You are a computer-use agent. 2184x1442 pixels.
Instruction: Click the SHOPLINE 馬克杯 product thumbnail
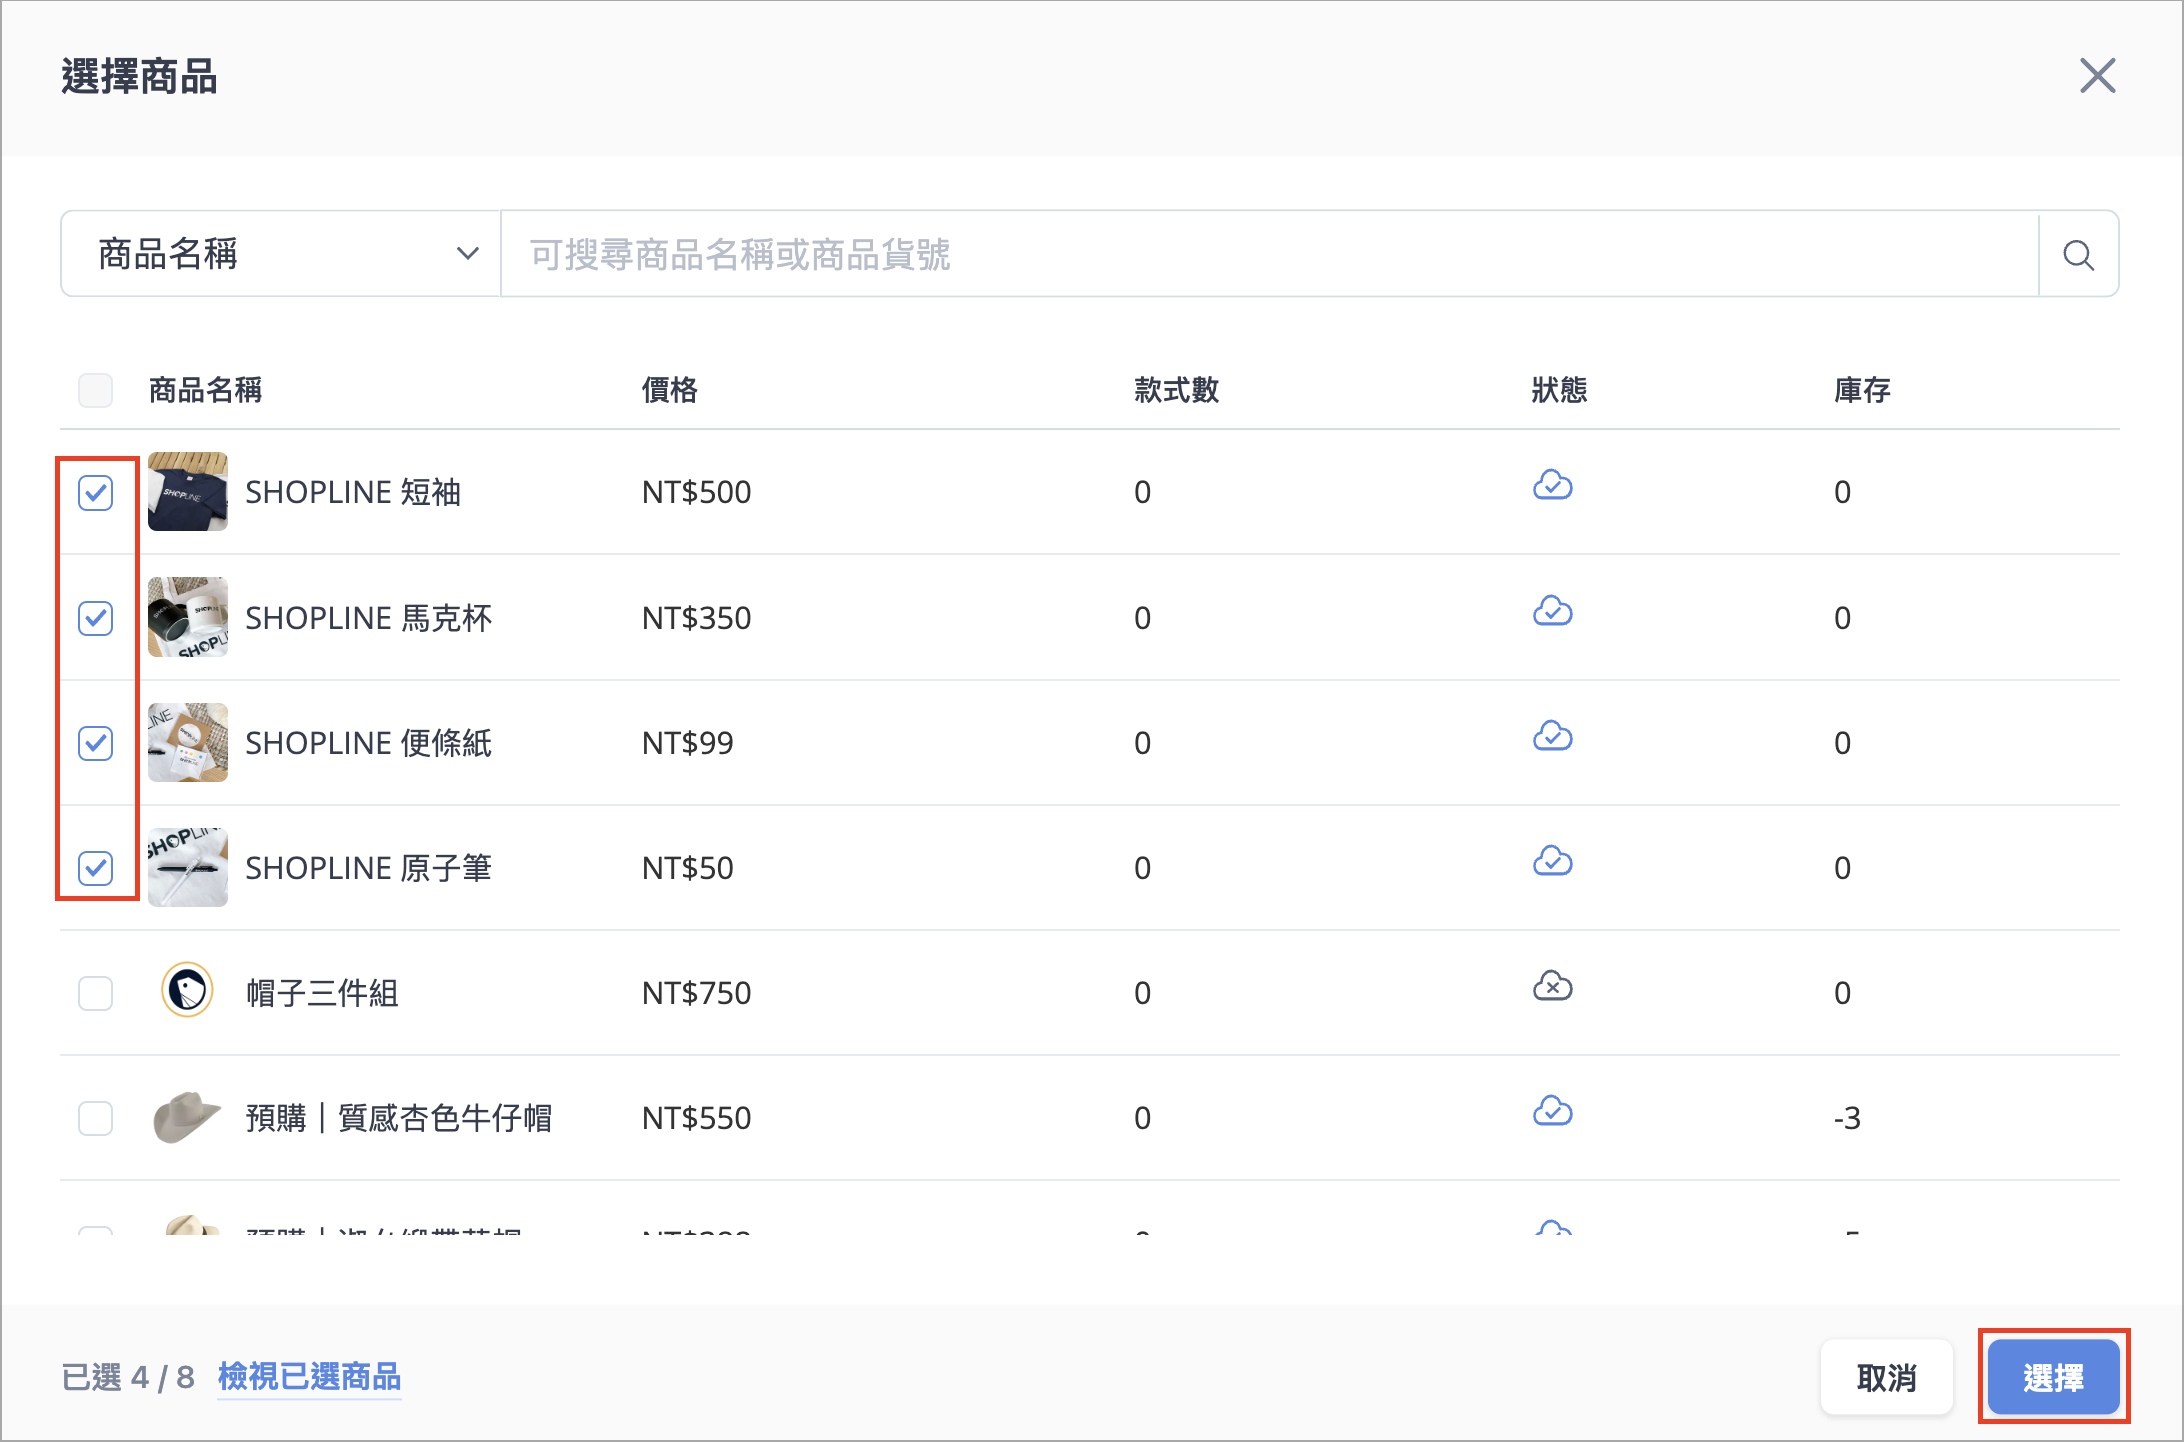coord(188,617)
